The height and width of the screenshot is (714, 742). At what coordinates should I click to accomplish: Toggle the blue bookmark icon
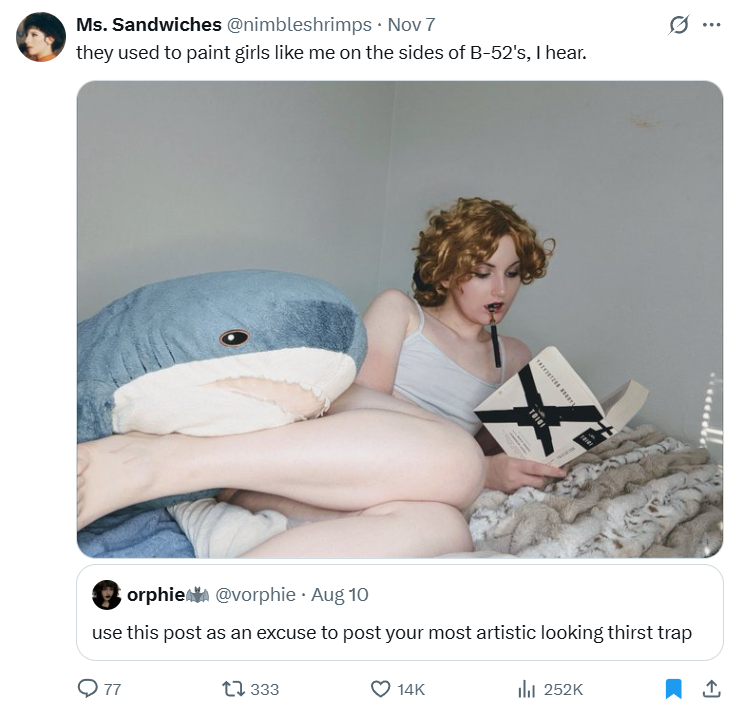point(673,689)
